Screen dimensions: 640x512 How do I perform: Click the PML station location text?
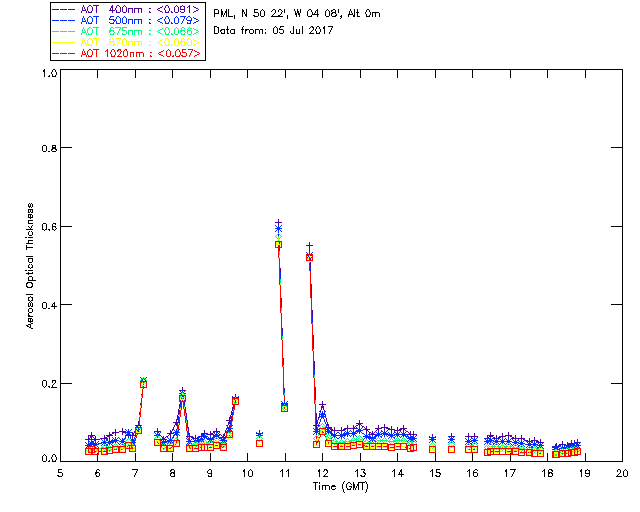point(297,14)
